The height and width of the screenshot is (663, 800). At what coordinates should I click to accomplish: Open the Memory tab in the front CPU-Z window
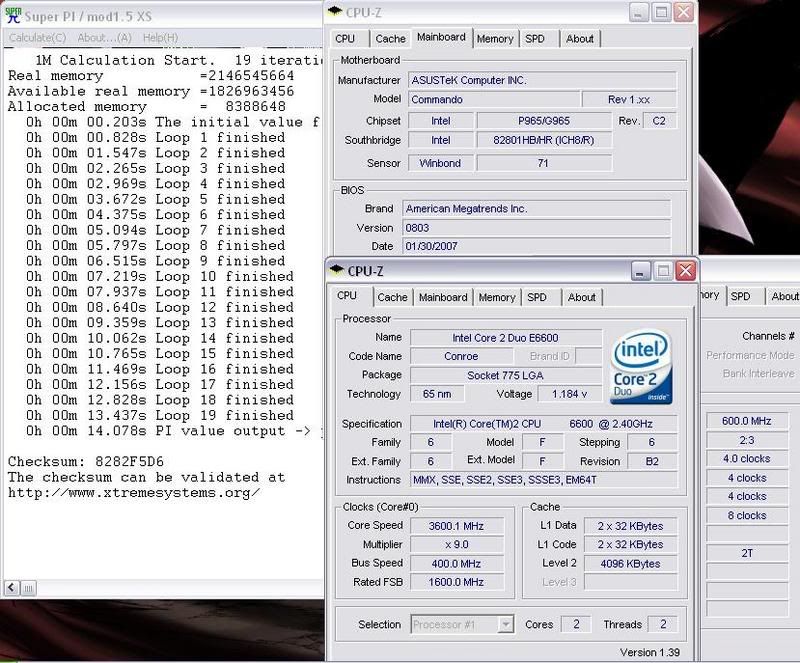(x=497, y=298)
